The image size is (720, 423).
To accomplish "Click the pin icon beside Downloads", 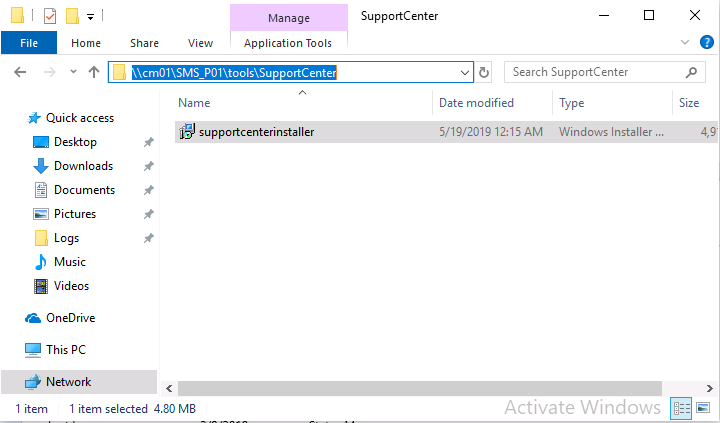I will pyautogui.click(x=148, y=166).
